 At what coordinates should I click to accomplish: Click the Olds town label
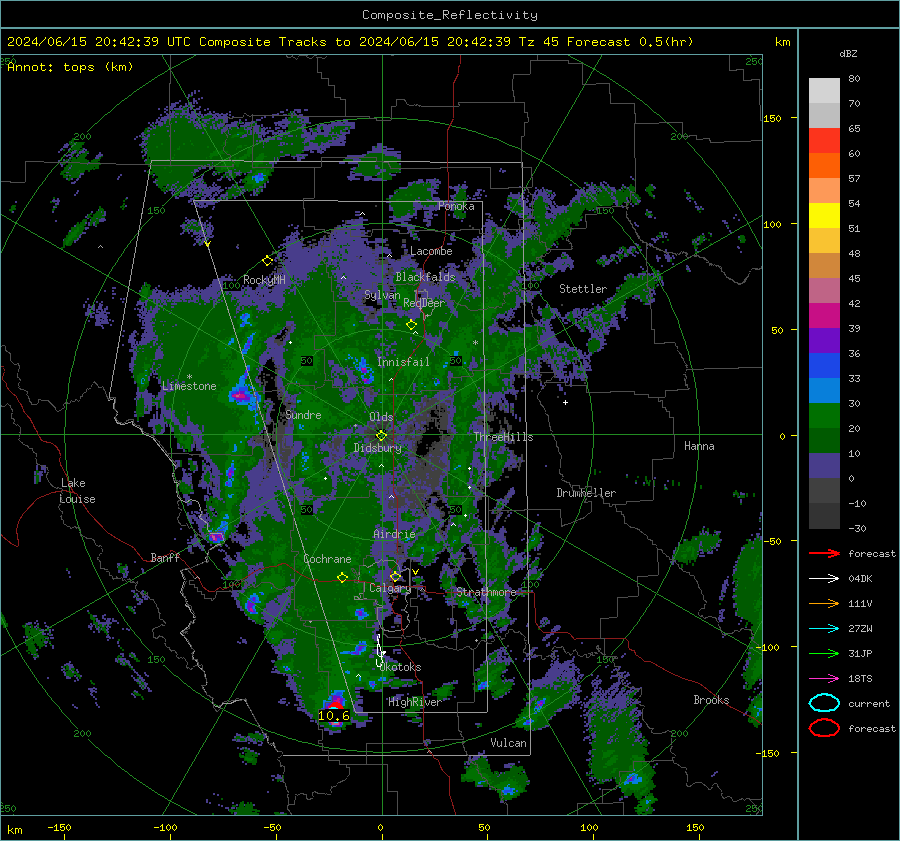(x=381, y=417)
